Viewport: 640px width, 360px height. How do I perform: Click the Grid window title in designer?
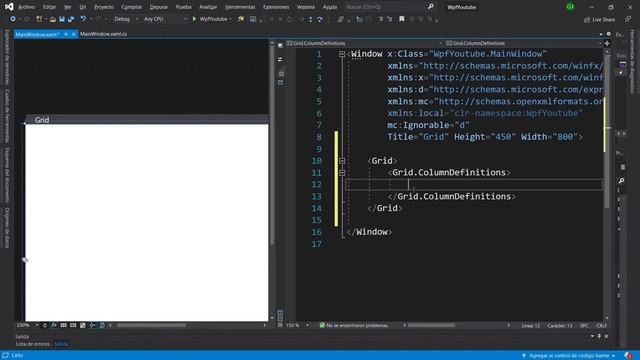click(x=42, y=120)
